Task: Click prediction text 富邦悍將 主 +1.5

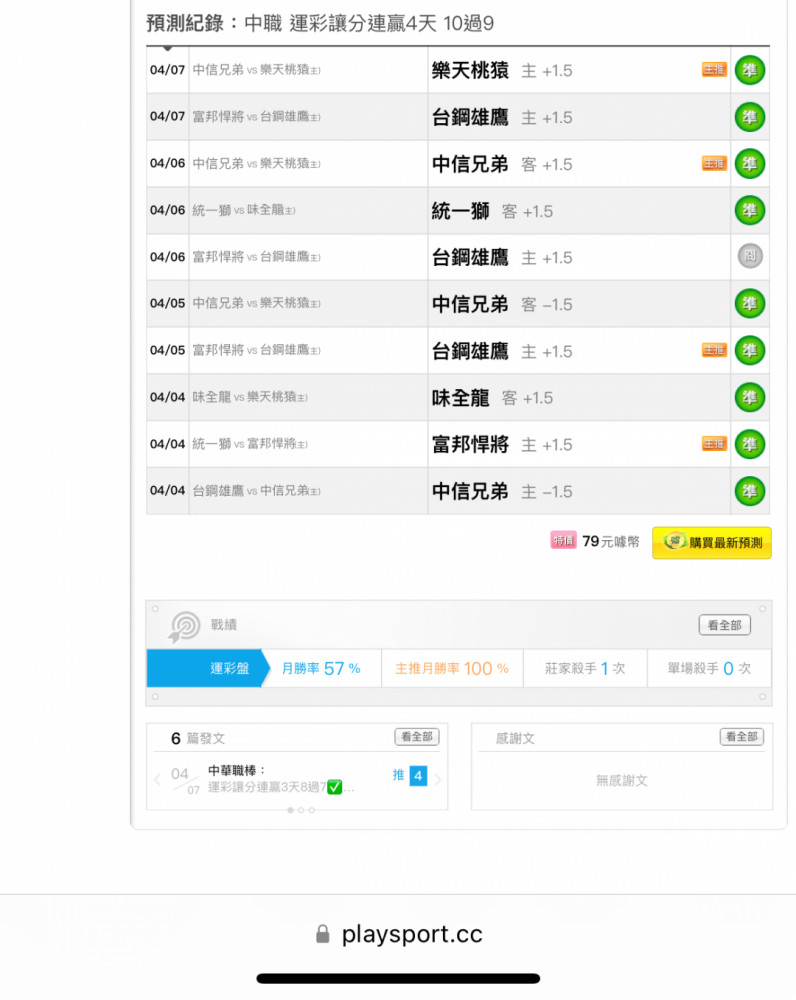Action: click(502, 445)
